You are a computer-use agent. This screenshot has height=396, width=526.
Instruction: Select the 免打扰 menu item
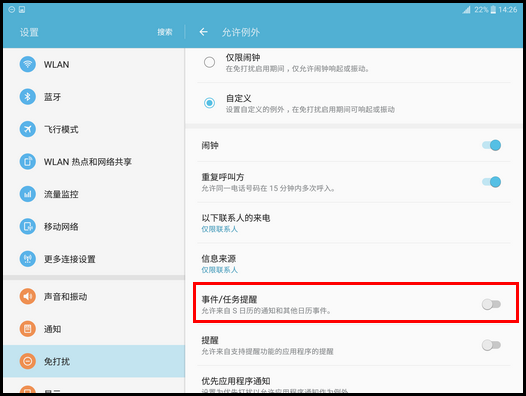click(x=94, y=361)
